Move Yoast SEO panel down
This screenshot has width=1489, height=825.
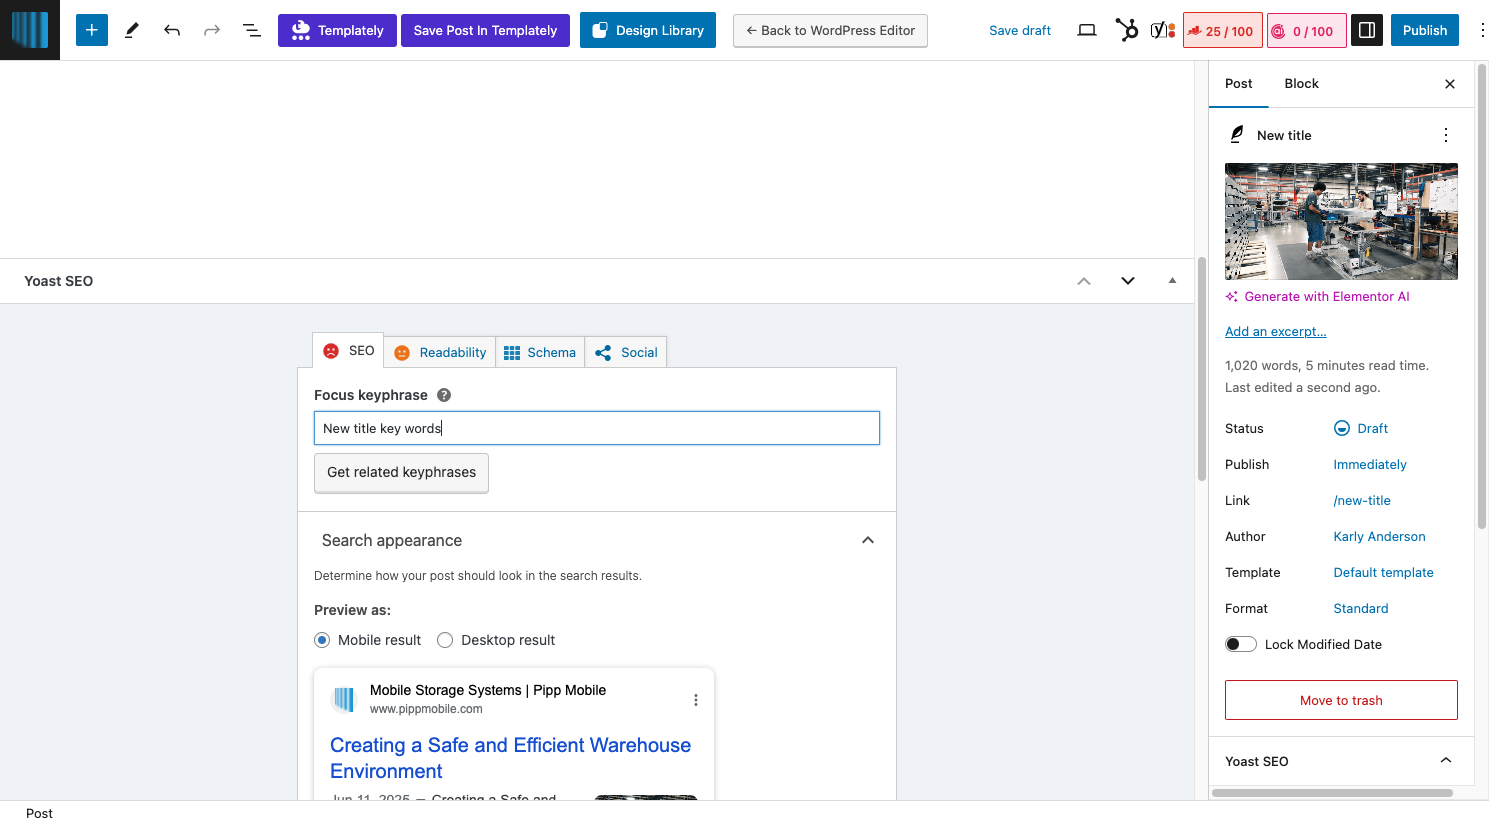[x=1128, y=281]
